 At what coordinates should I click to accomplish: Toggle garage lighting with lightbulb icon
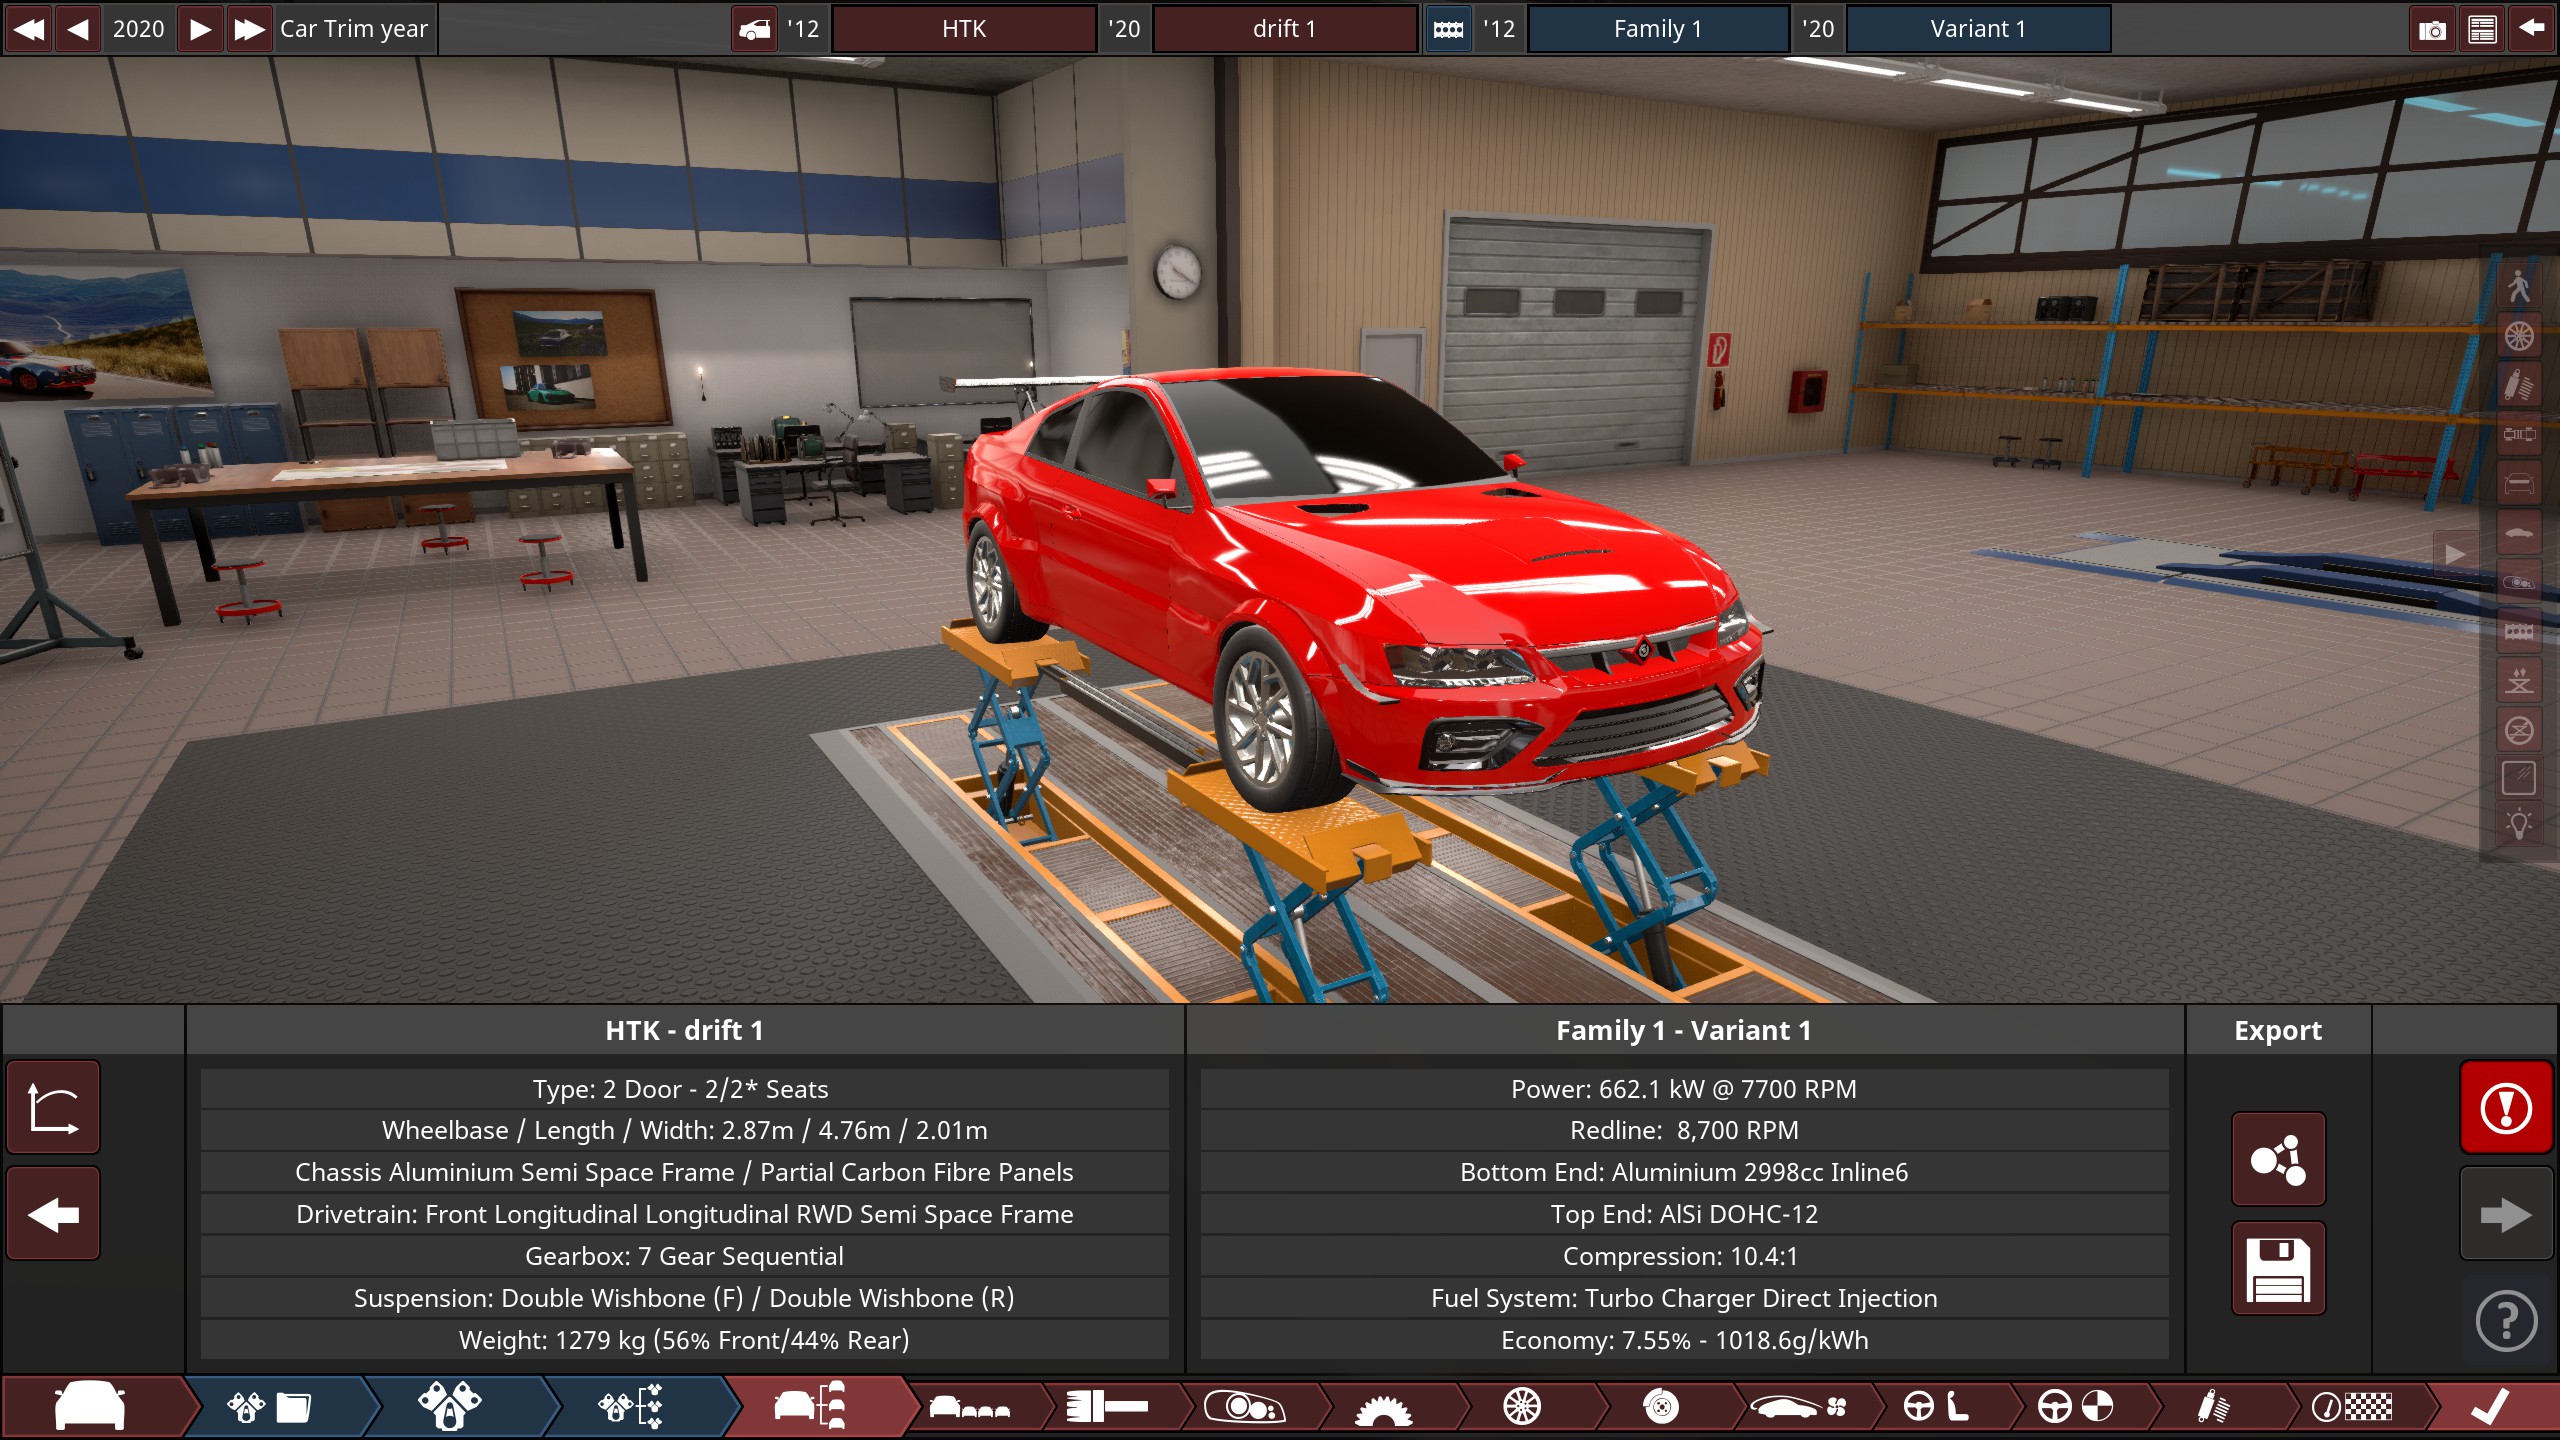point(2519,826)
